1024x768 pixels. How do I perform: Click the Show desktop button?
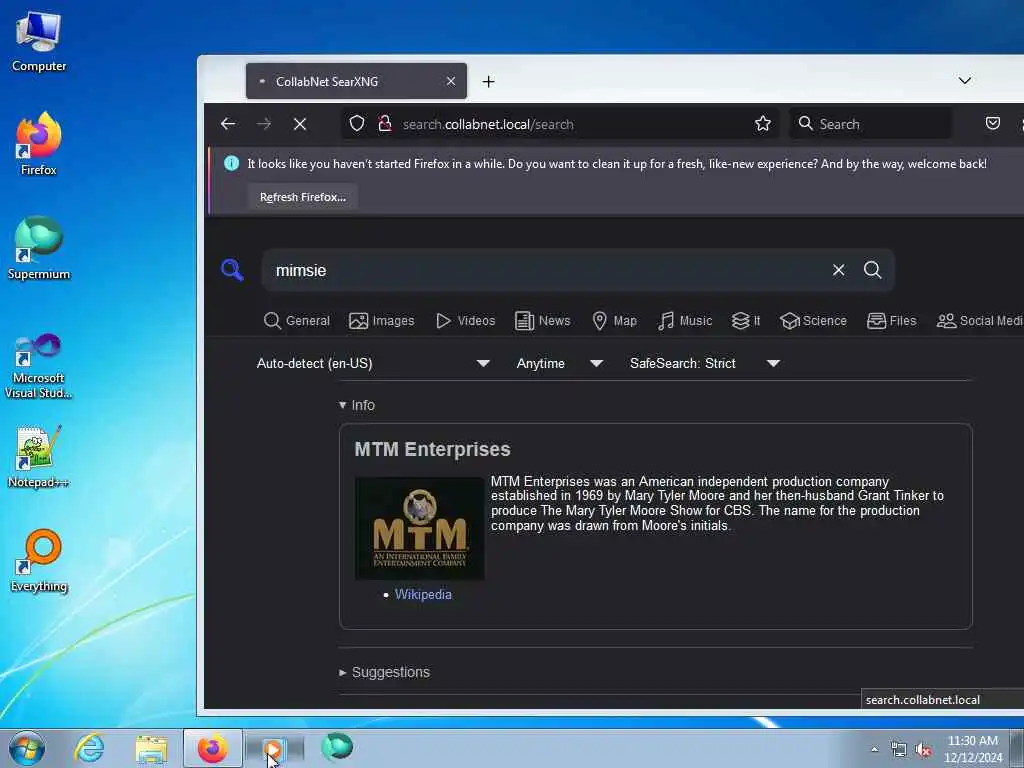click(1017, 748)
